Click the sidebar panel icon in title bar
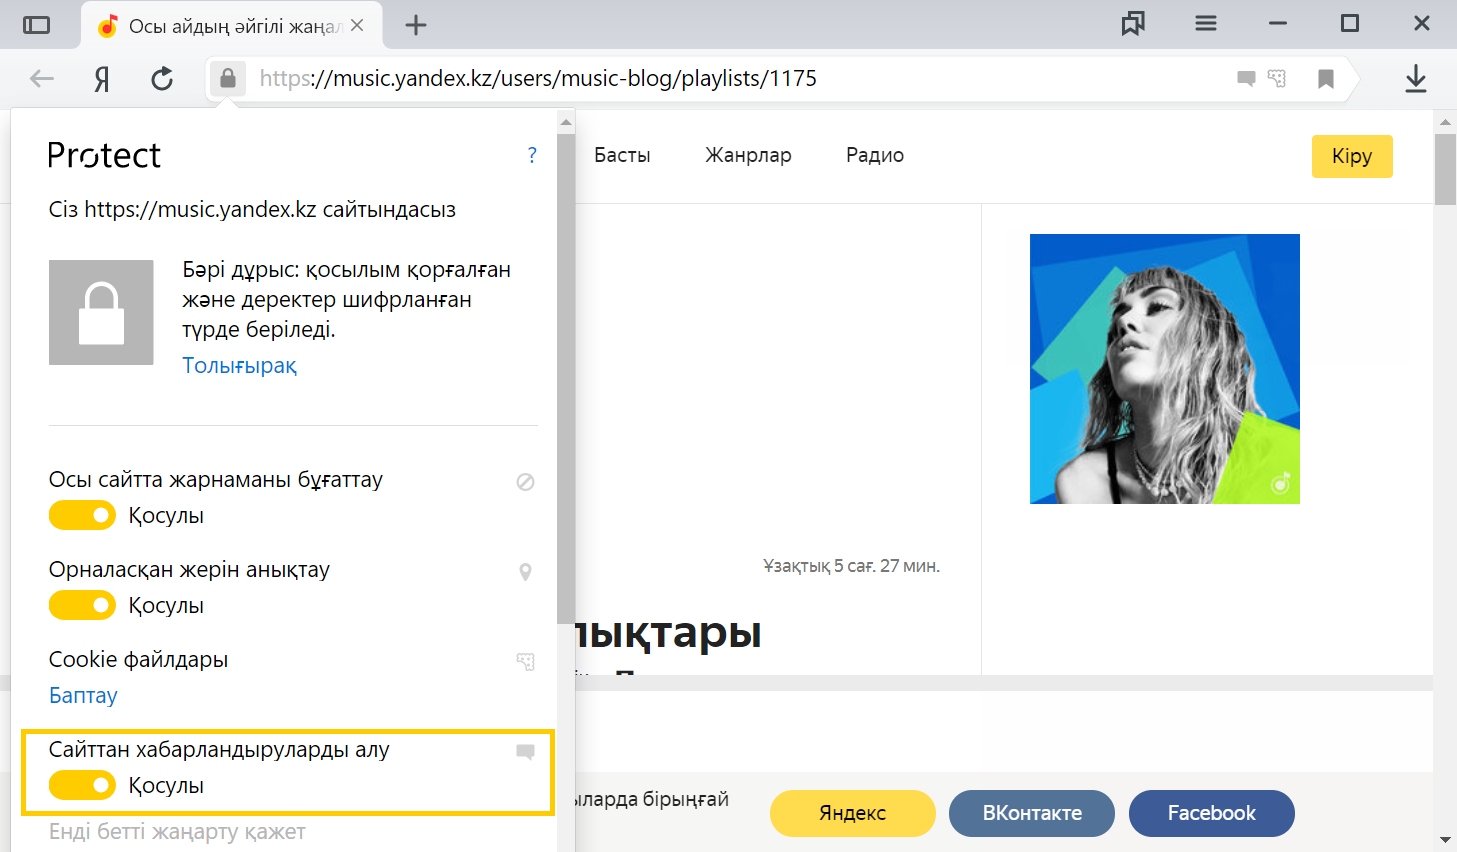1457x852 pixels. coord(36,25)
